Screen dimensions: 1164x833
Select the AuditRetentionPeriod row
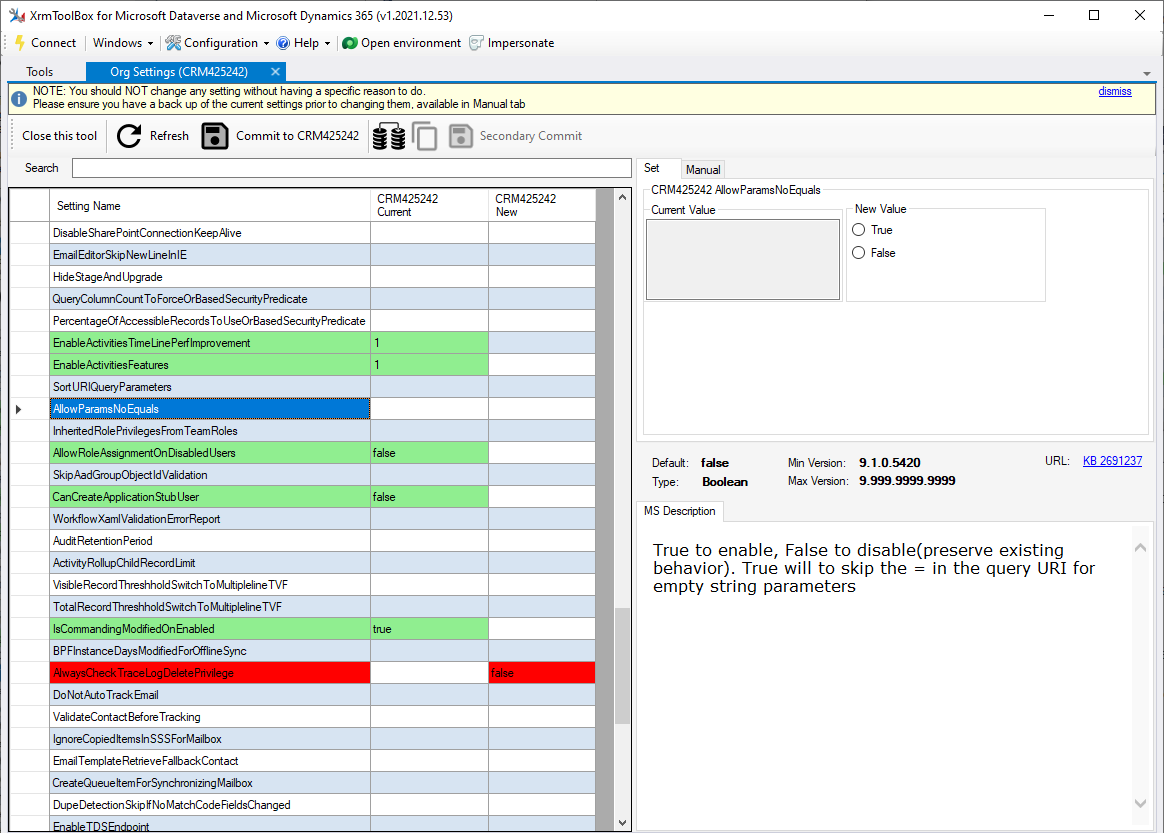coord(302,540)
